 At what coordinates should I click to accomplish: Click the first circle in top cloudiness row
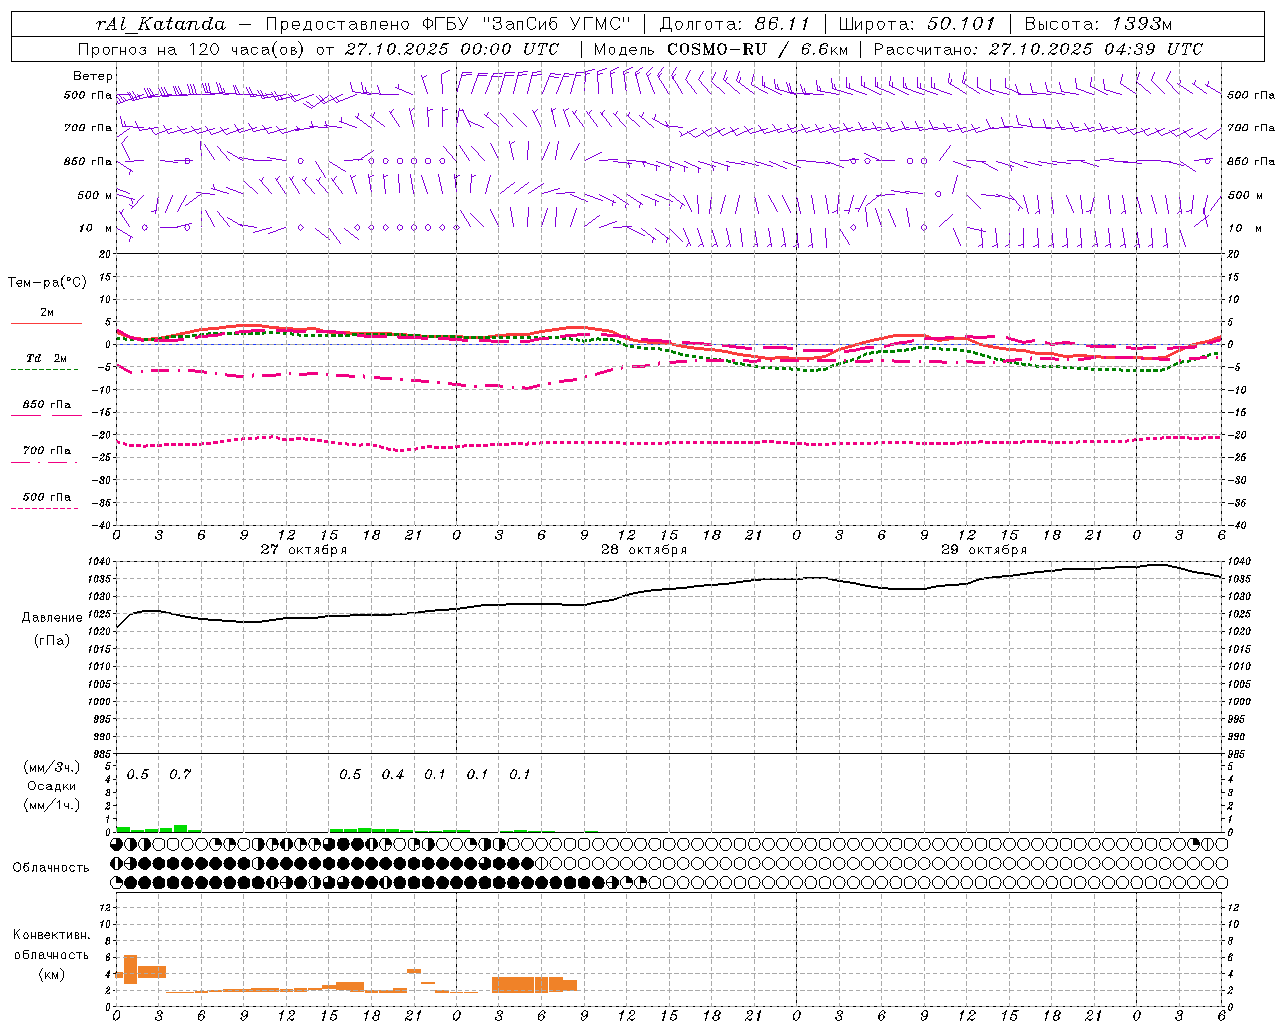tap(117, 845)
